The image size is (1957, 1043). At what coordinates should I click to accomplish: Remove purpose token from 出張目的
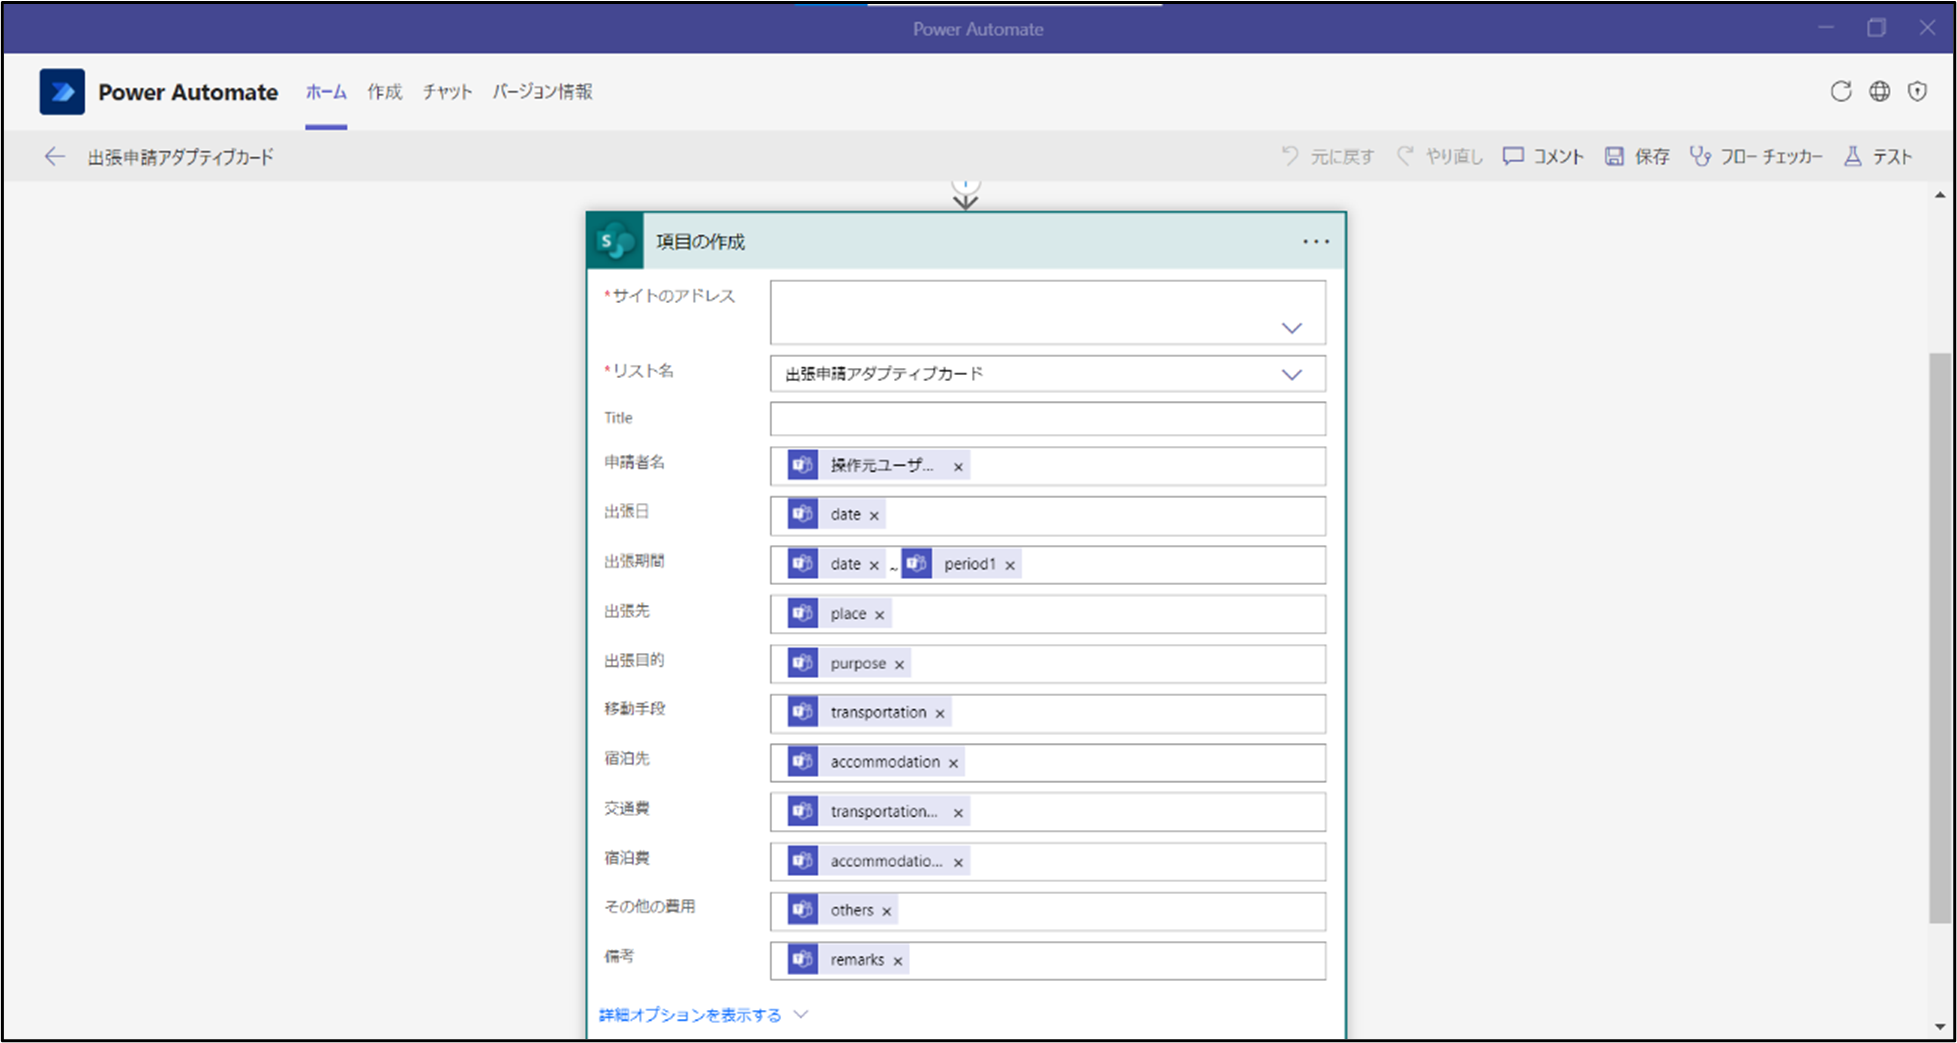pos(899,665)
